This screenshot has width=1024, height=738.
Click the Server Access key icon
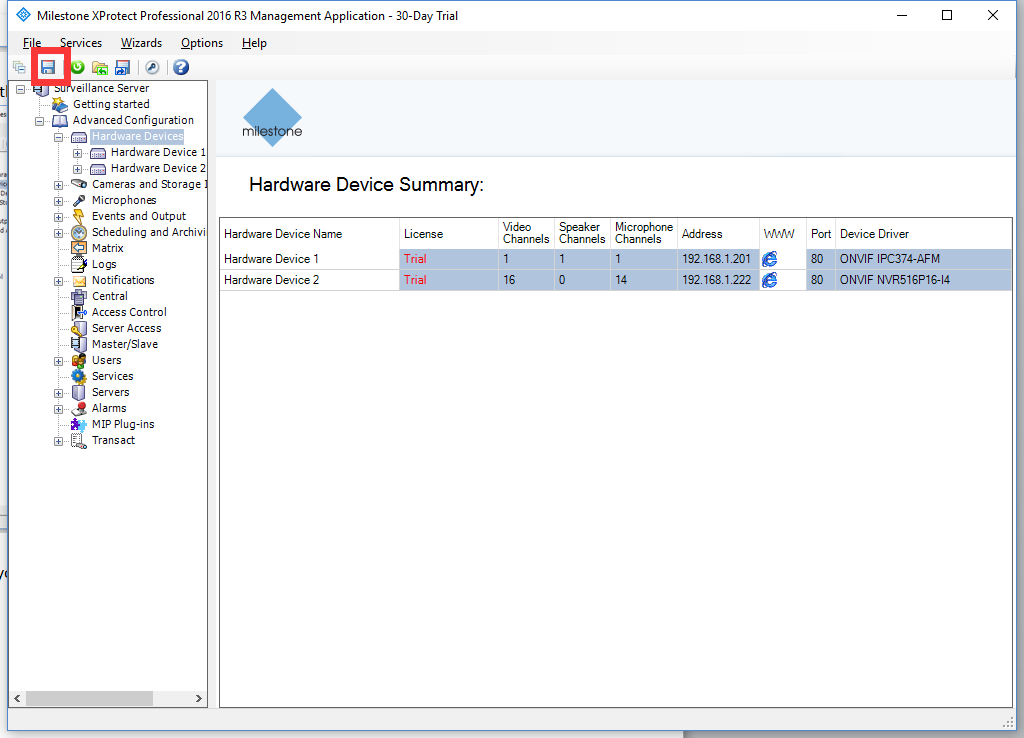pyautogui.click(x=79, y=329)
